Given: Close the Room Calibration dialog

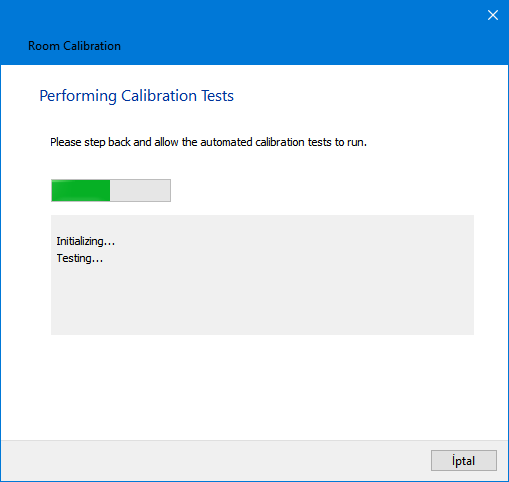Looking at the screenshot, I should coord(493,15).
